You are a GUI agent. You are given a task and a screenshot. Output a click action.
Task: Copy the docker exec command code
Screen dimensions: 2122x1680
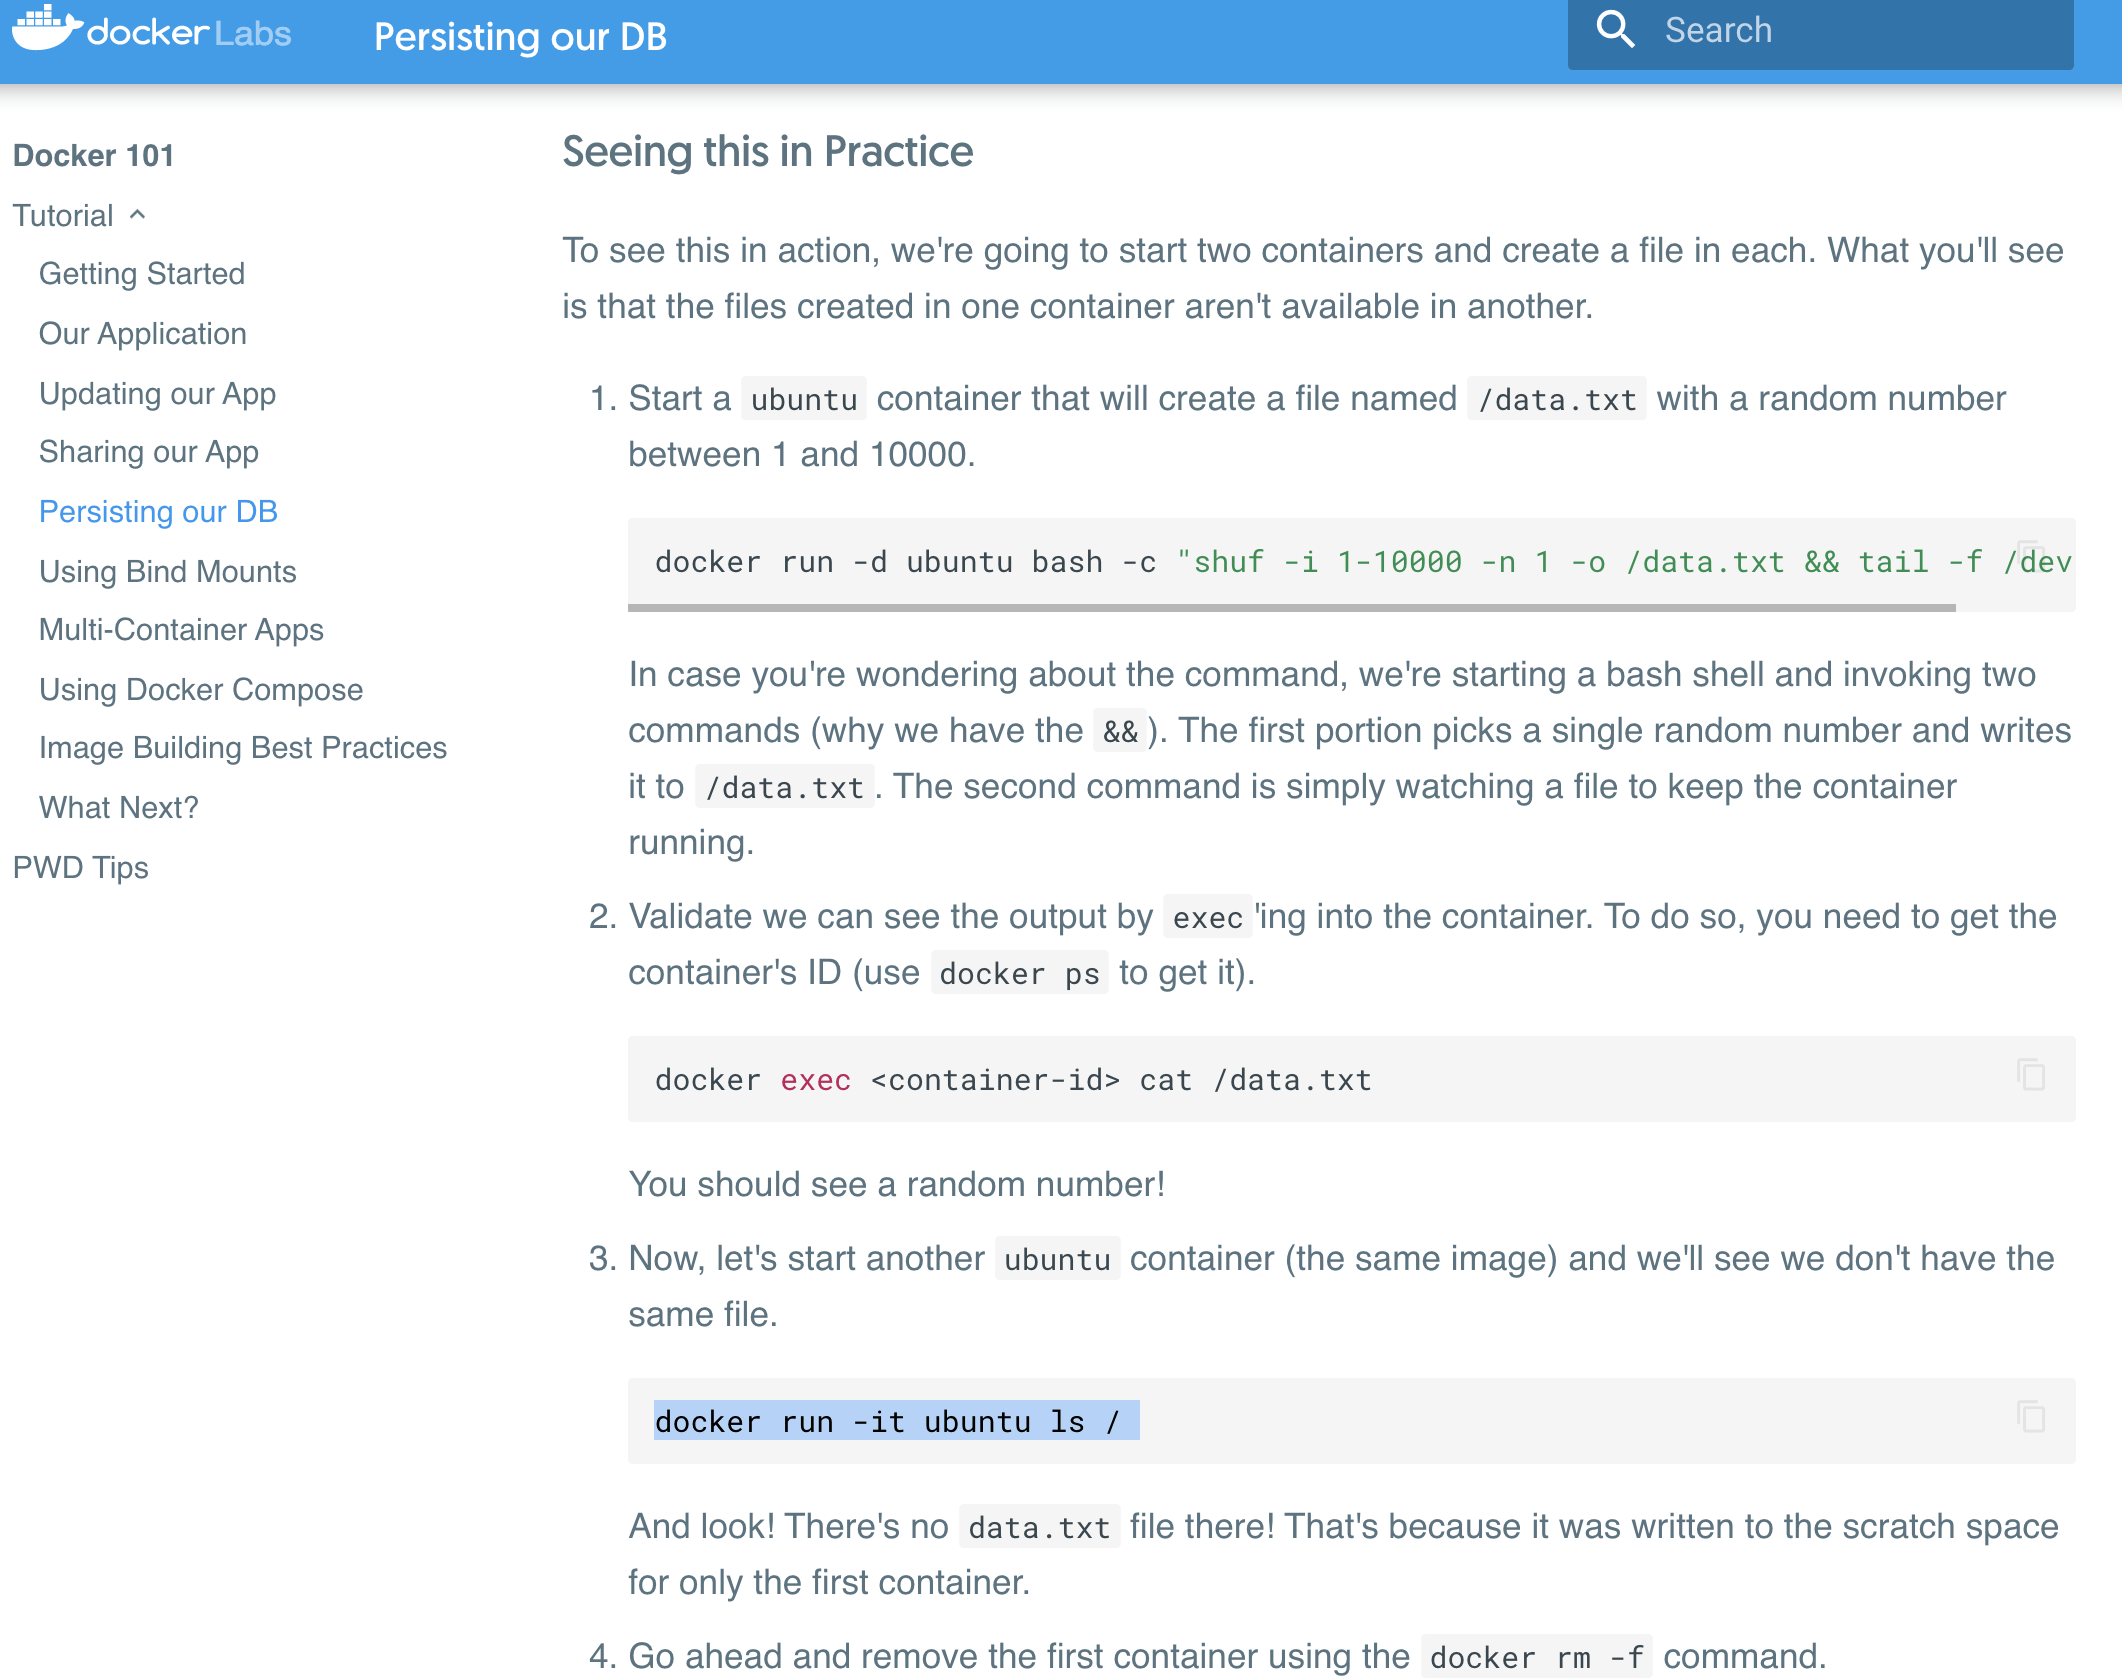coord(2030,1075)
